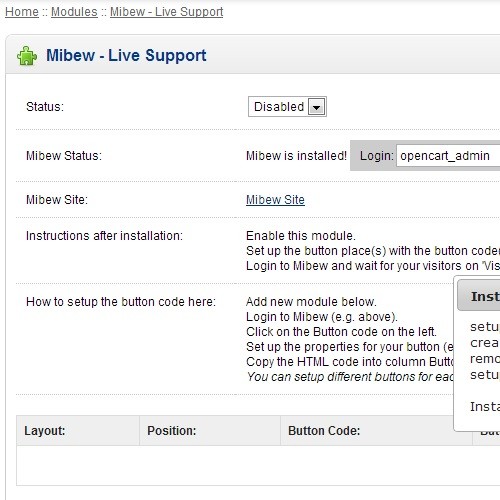Click 'Instructions after installation:' label
This screenshot has width=500, height=500.
104,236
